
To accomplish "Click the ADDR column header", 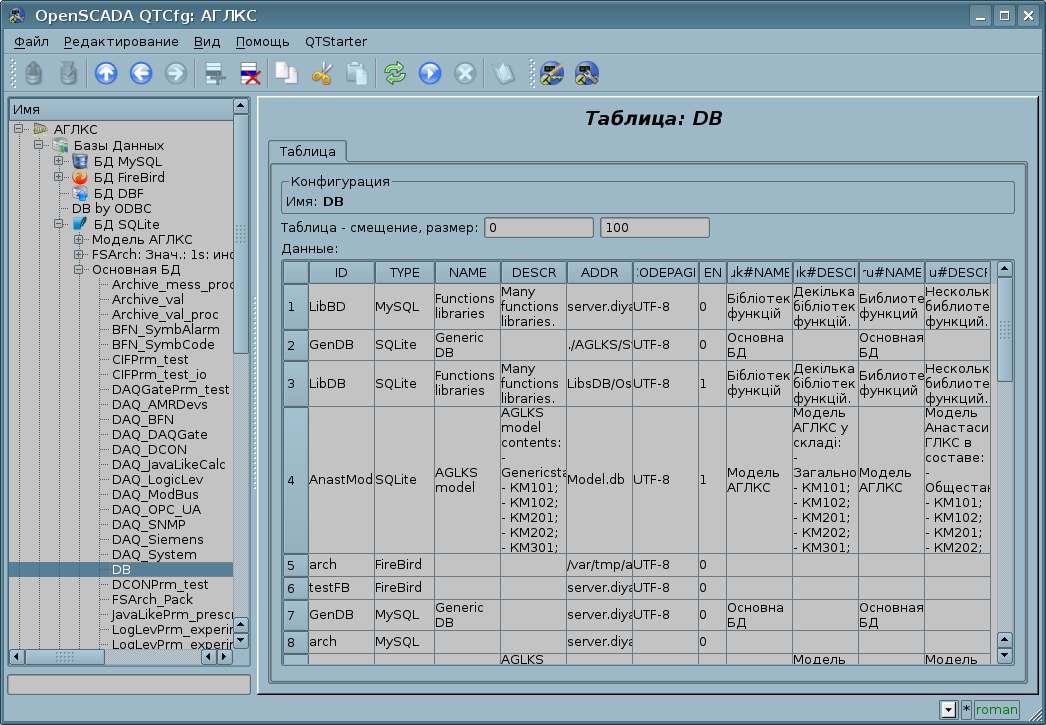I will [x=599, y=272].
